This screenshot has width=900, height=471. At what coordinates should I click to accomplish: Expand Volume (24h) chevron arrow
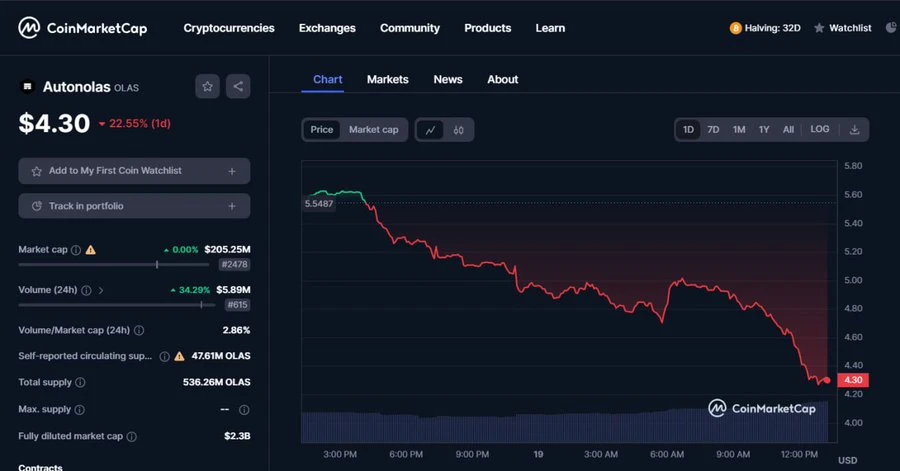101,290
